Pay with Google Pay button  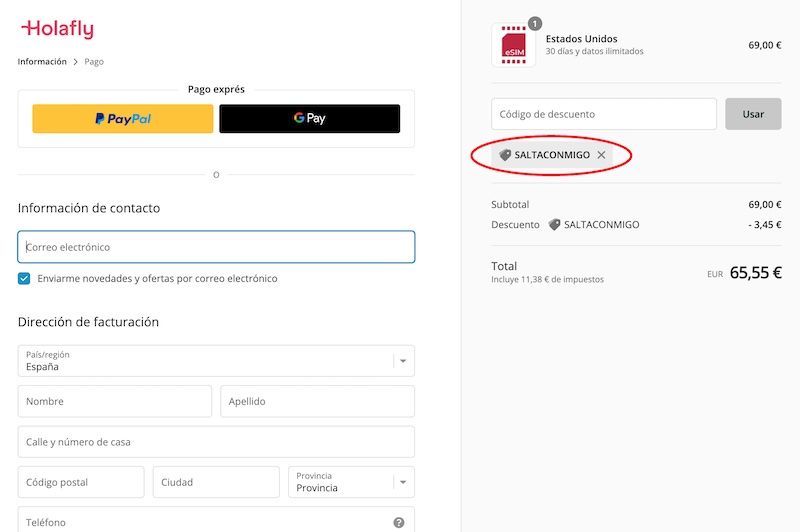tap(310, 119)
